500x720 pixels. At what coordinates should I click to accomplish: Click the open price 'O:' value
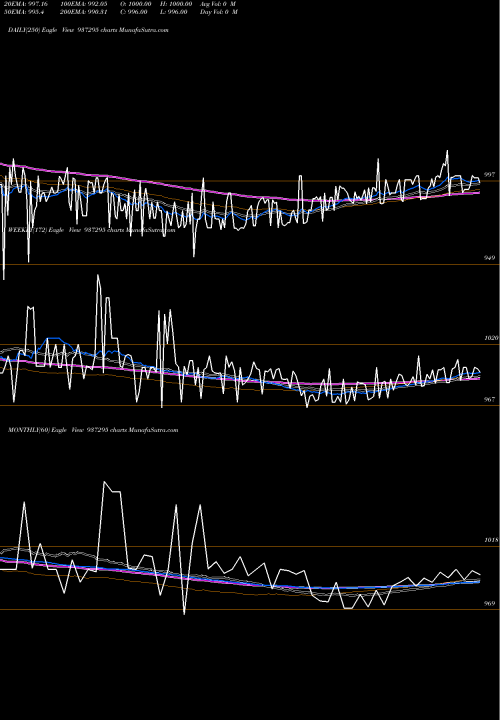tap(136, 4)
